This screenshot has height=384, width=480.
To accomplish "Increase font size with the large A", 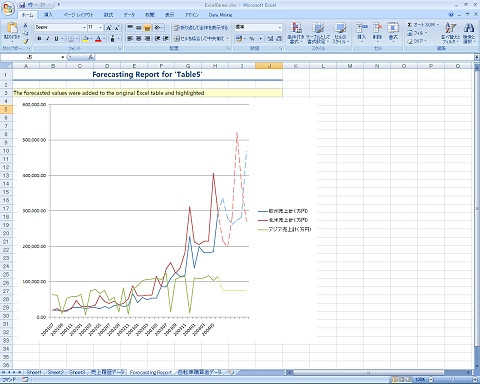I will click(x=108, y=28).
